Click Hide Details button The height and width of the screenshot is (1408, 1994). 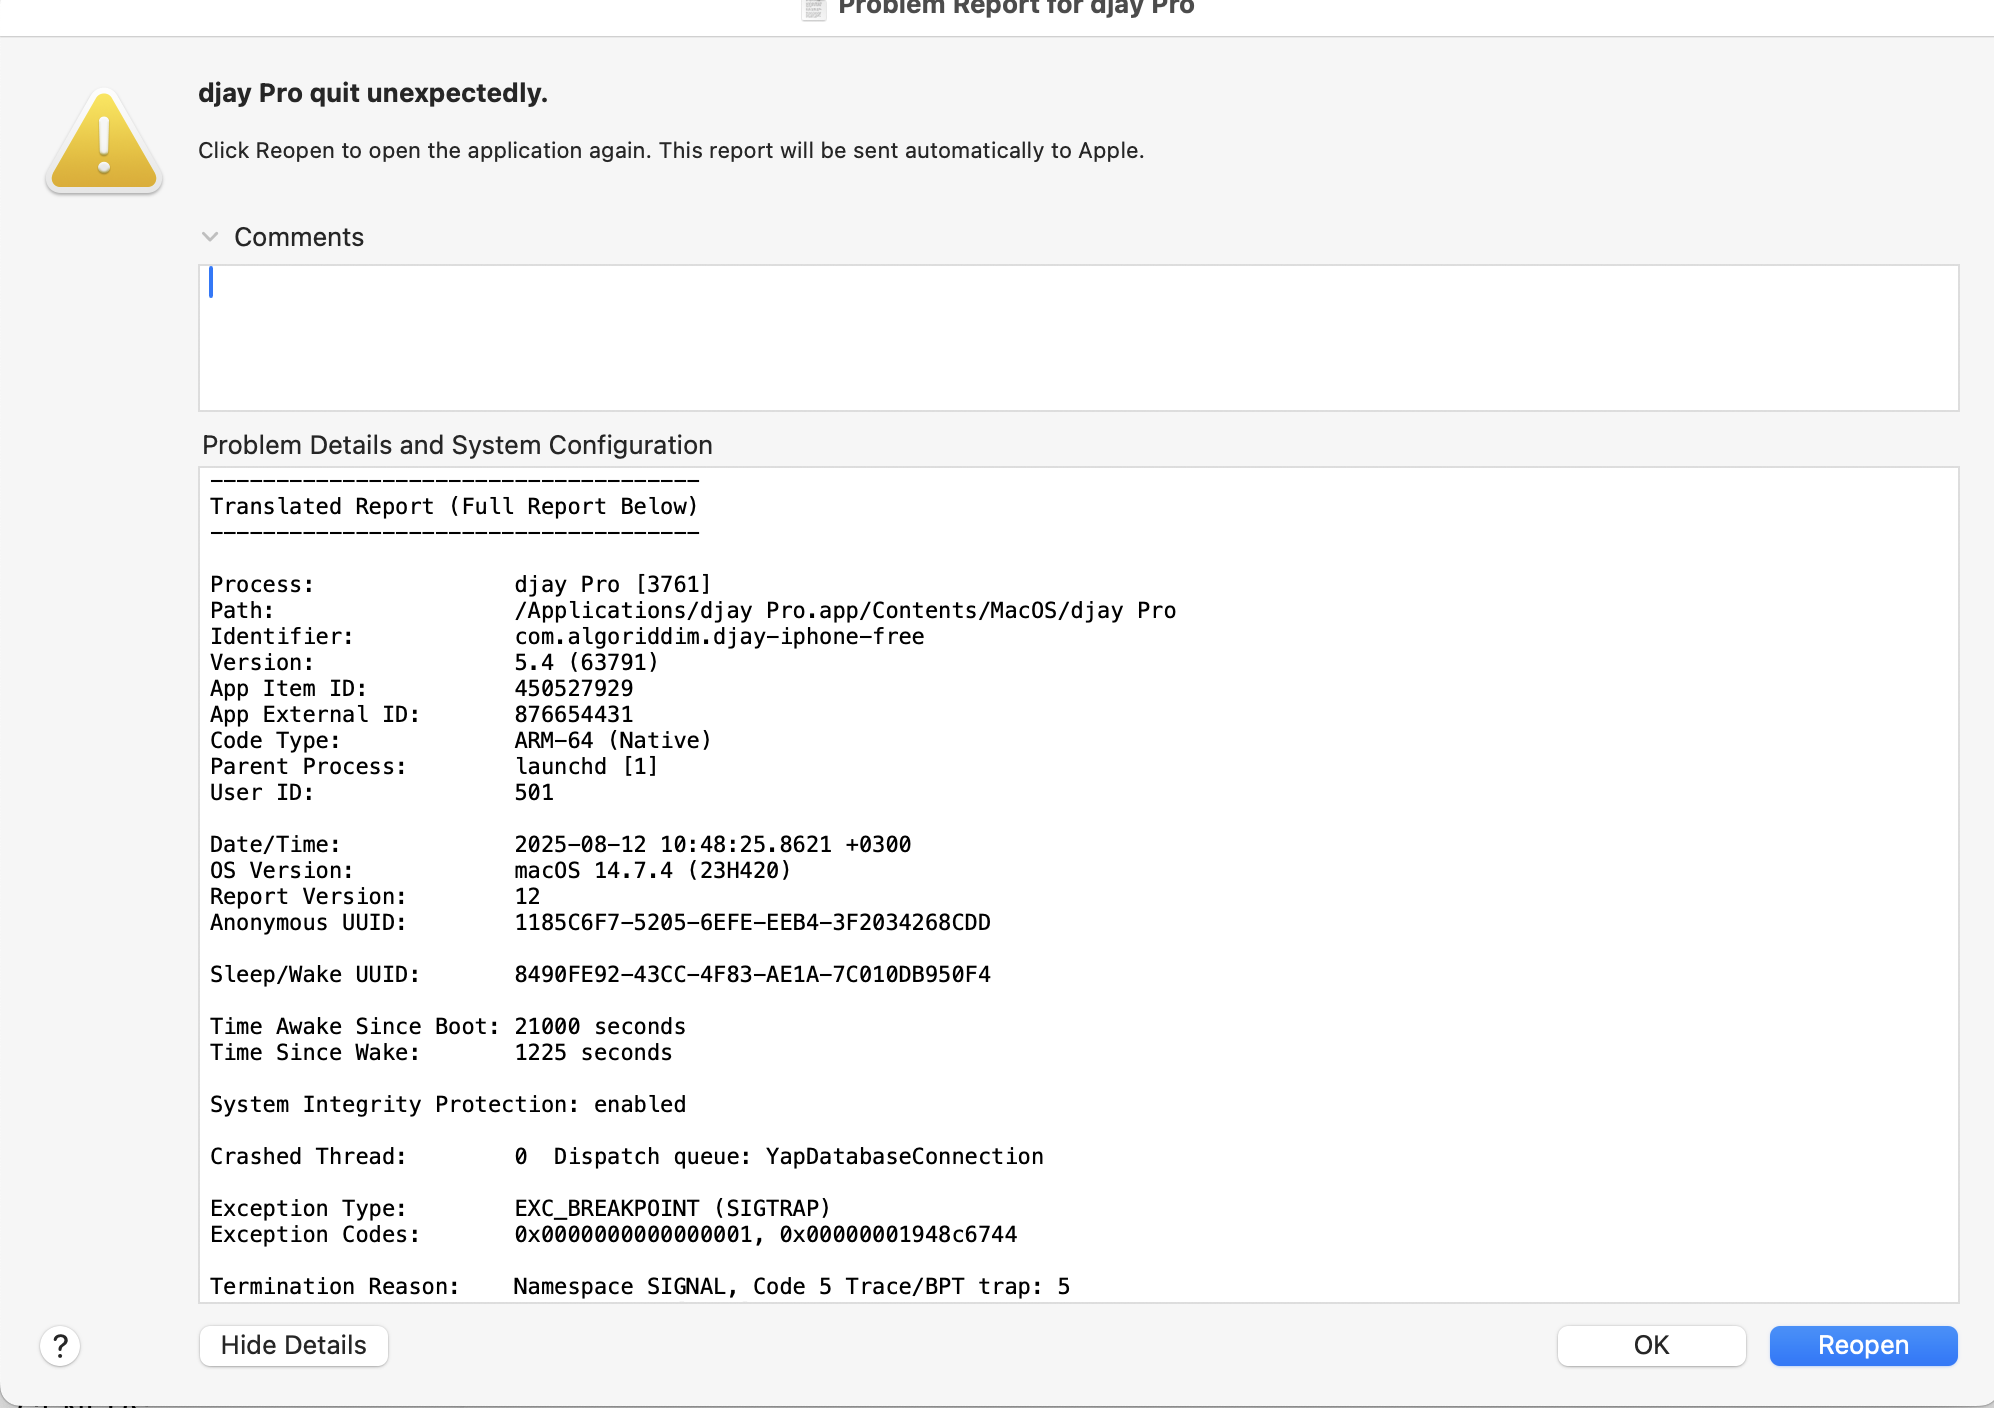point(293,1345)
